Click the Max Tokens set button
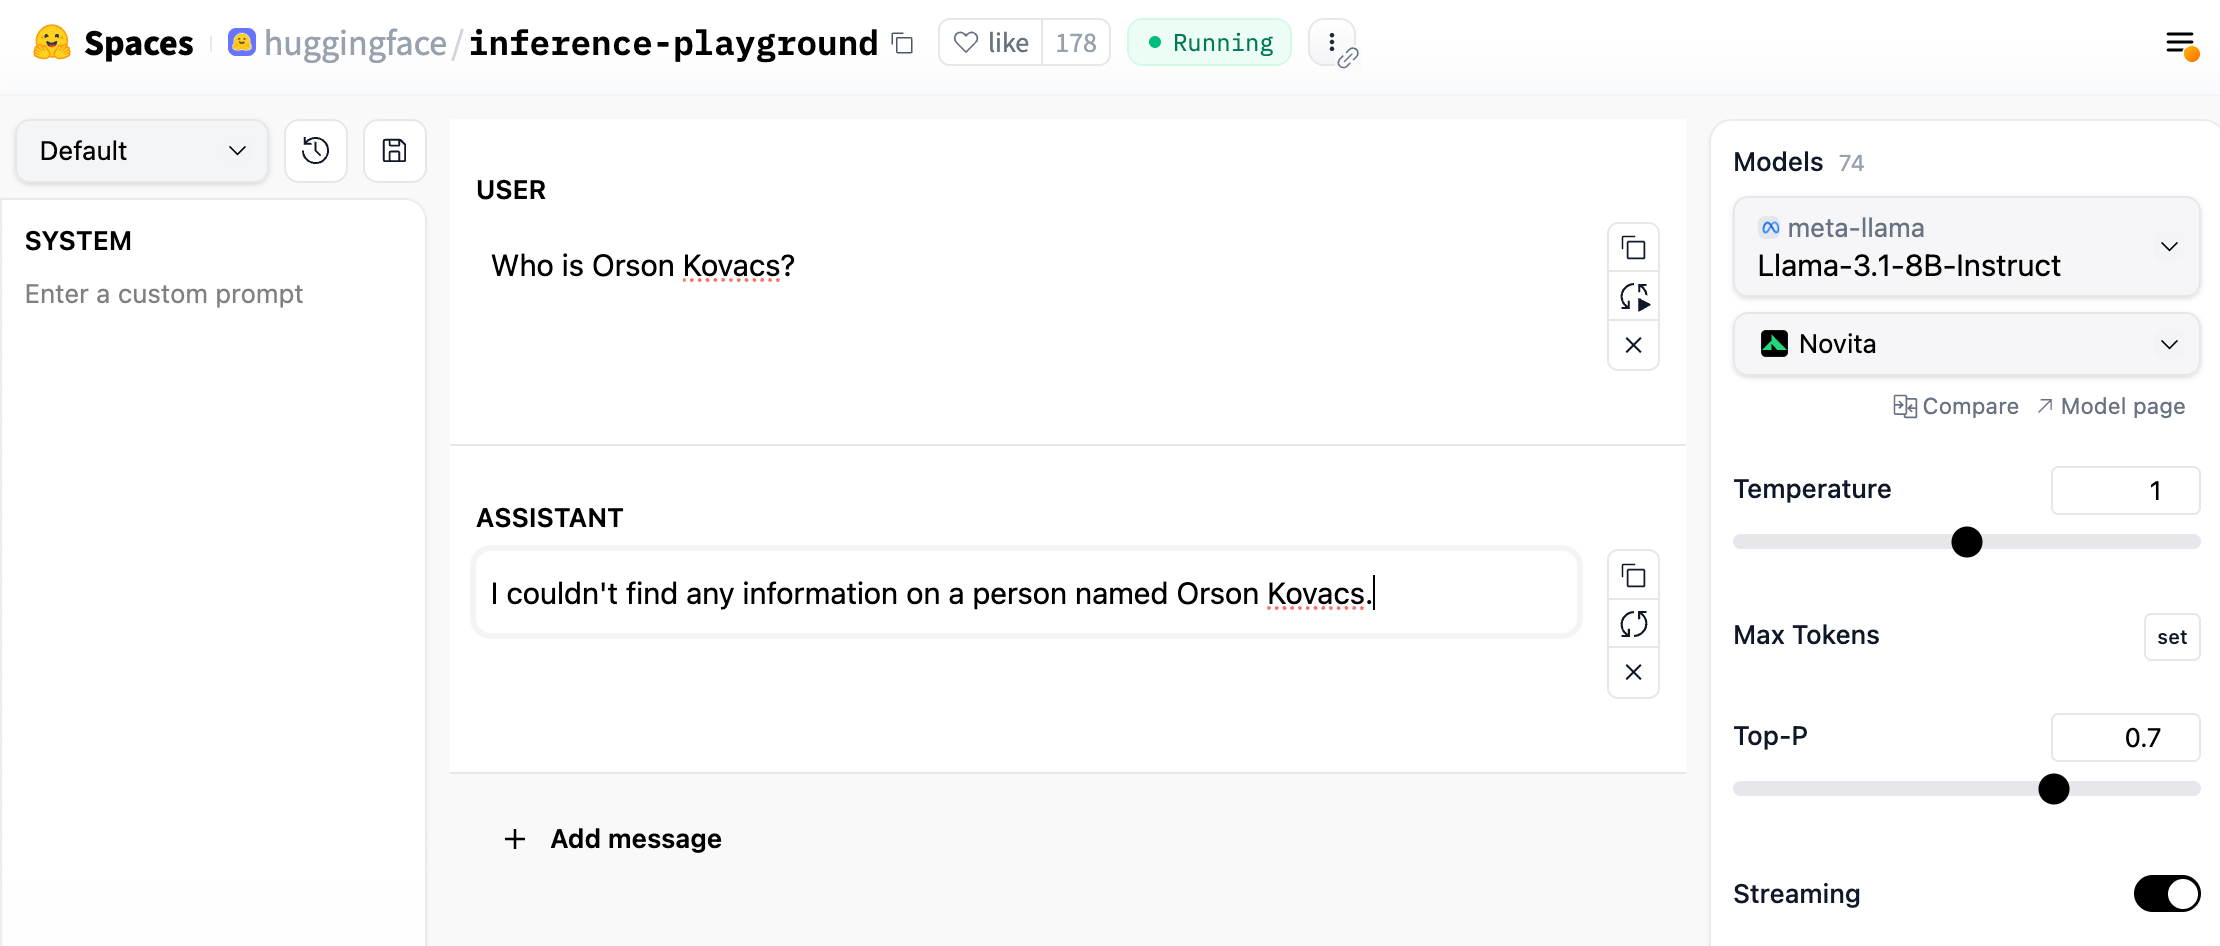Screen dimensions: 2220x946 [x=2171, y=637]
